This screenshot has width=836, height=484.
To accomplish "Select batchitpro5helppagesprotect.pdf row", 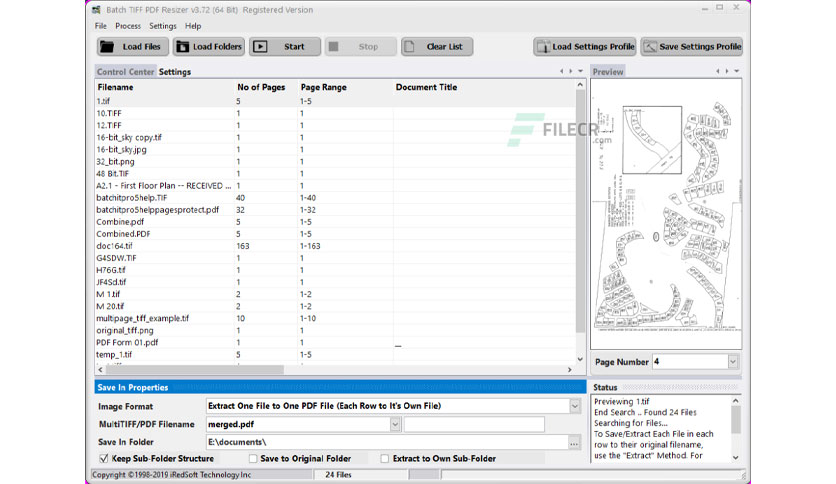I will tap(335, 209).
